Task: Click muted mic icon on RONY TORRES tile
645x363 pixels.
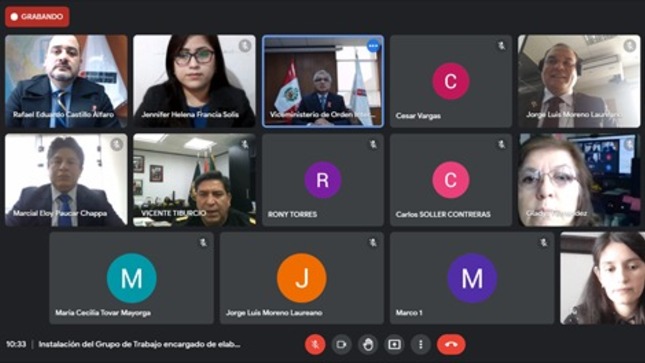Action: pyautogui.click(x=373, y=144)
